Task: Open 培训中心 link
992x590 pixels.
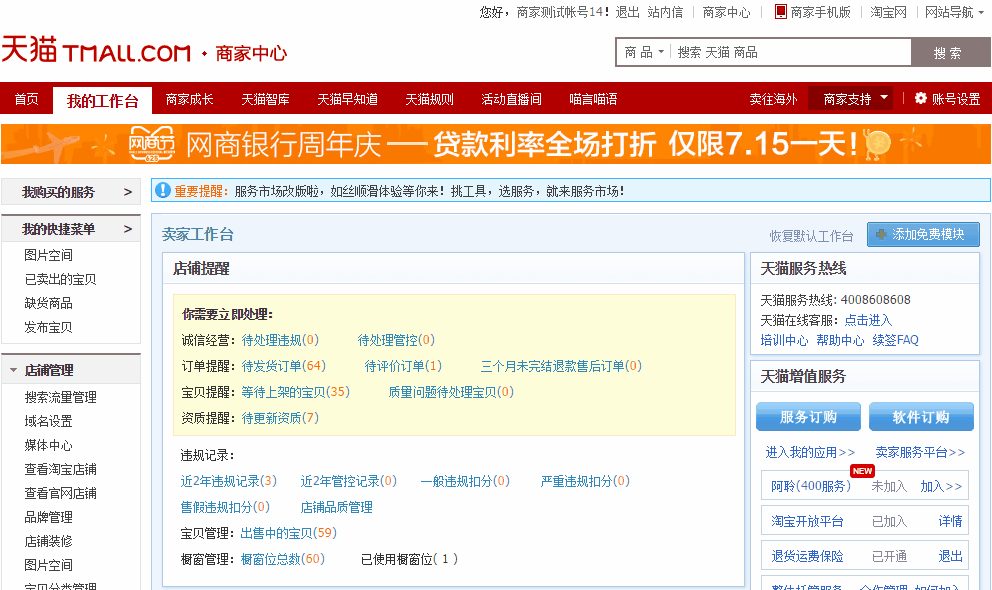Action: coord(784,340)
